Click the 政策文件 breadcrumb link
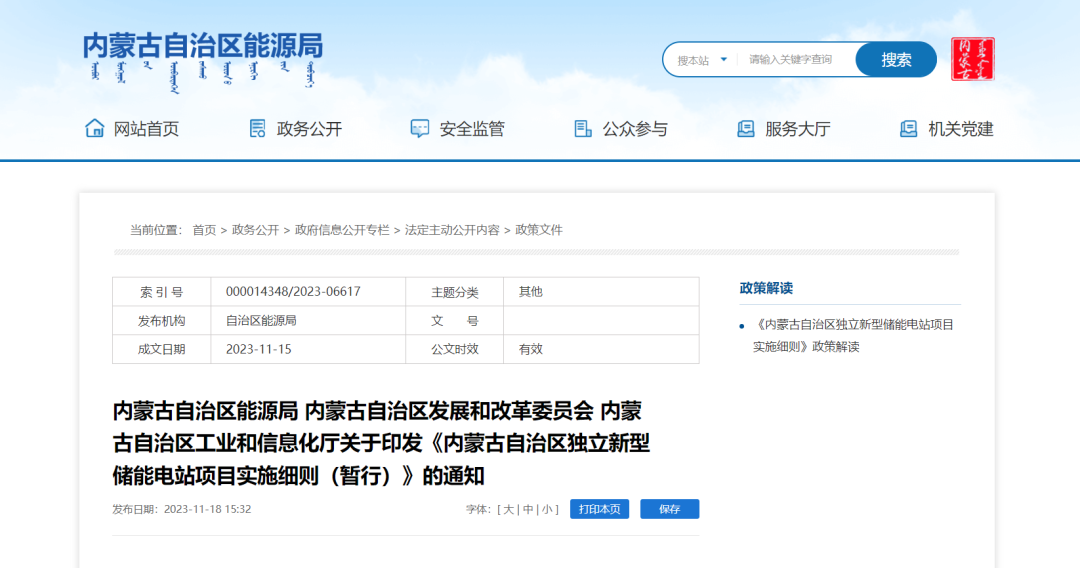This screenshot has height=568, width=1080. (539, 230)
